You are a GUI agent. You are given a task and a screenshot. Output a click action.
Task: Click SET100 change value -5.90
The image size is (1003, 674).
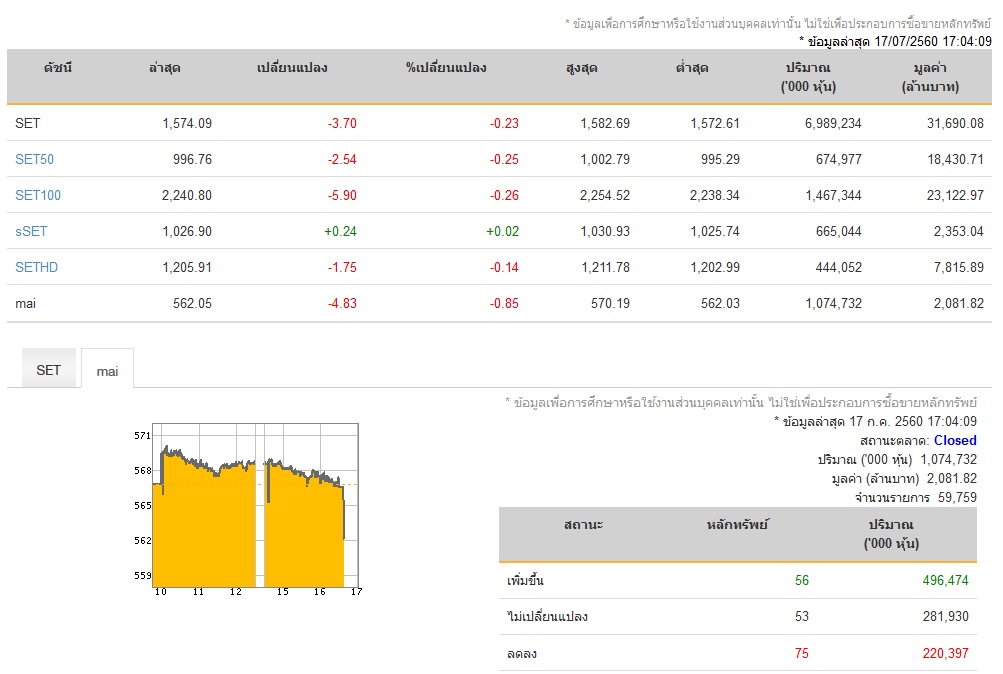point(342,195)
